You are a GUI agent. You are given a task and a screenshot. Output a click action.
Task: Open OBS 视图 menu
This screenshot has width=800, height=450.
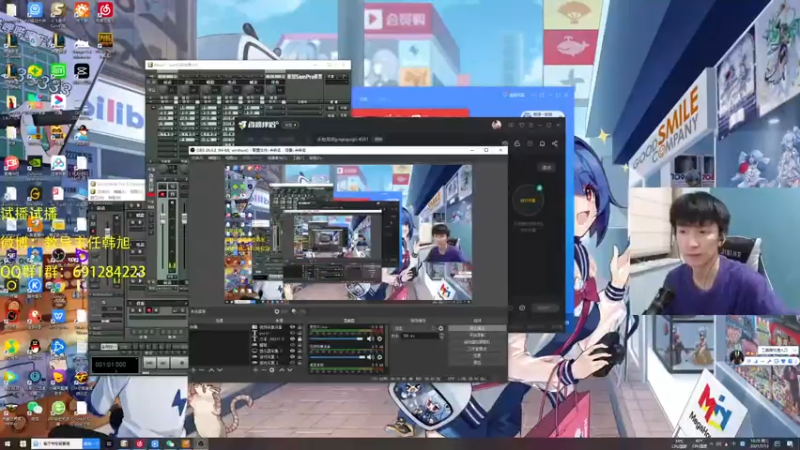tap(231, 158)
